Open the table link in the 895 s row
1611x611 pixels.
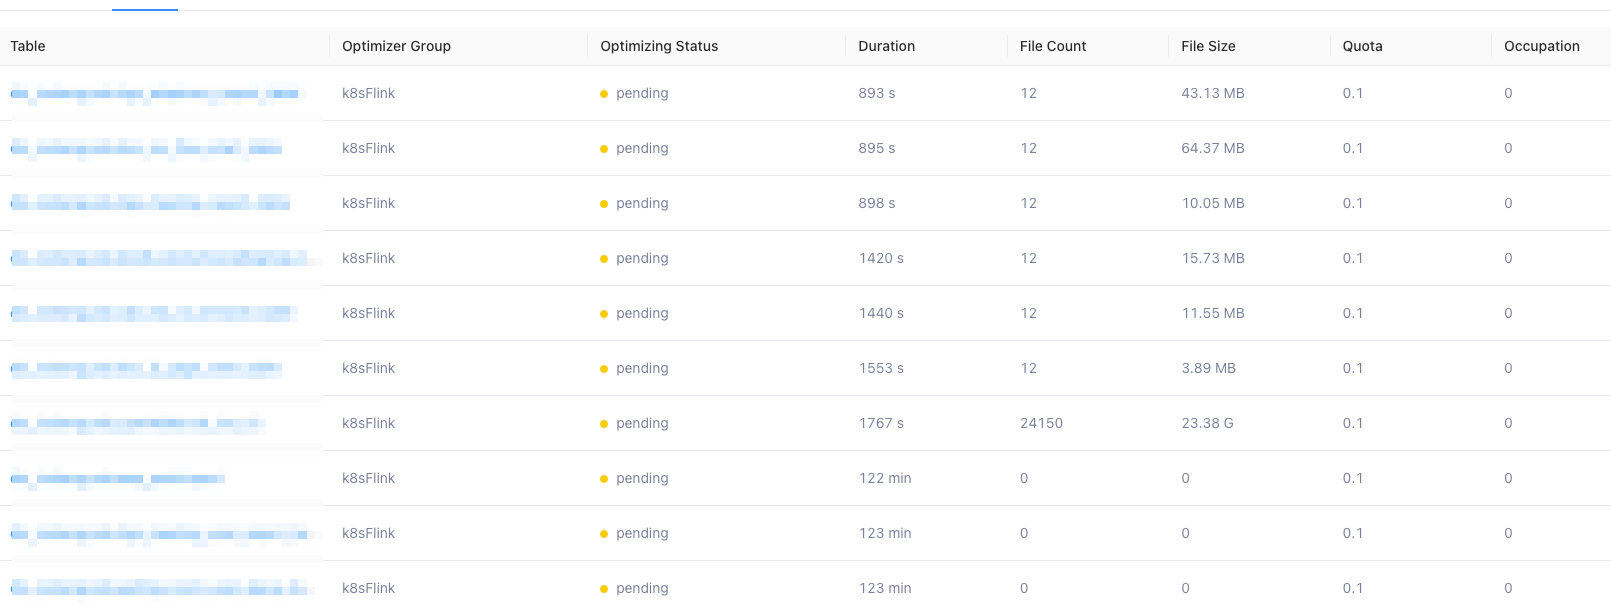(x=147, y=149)
